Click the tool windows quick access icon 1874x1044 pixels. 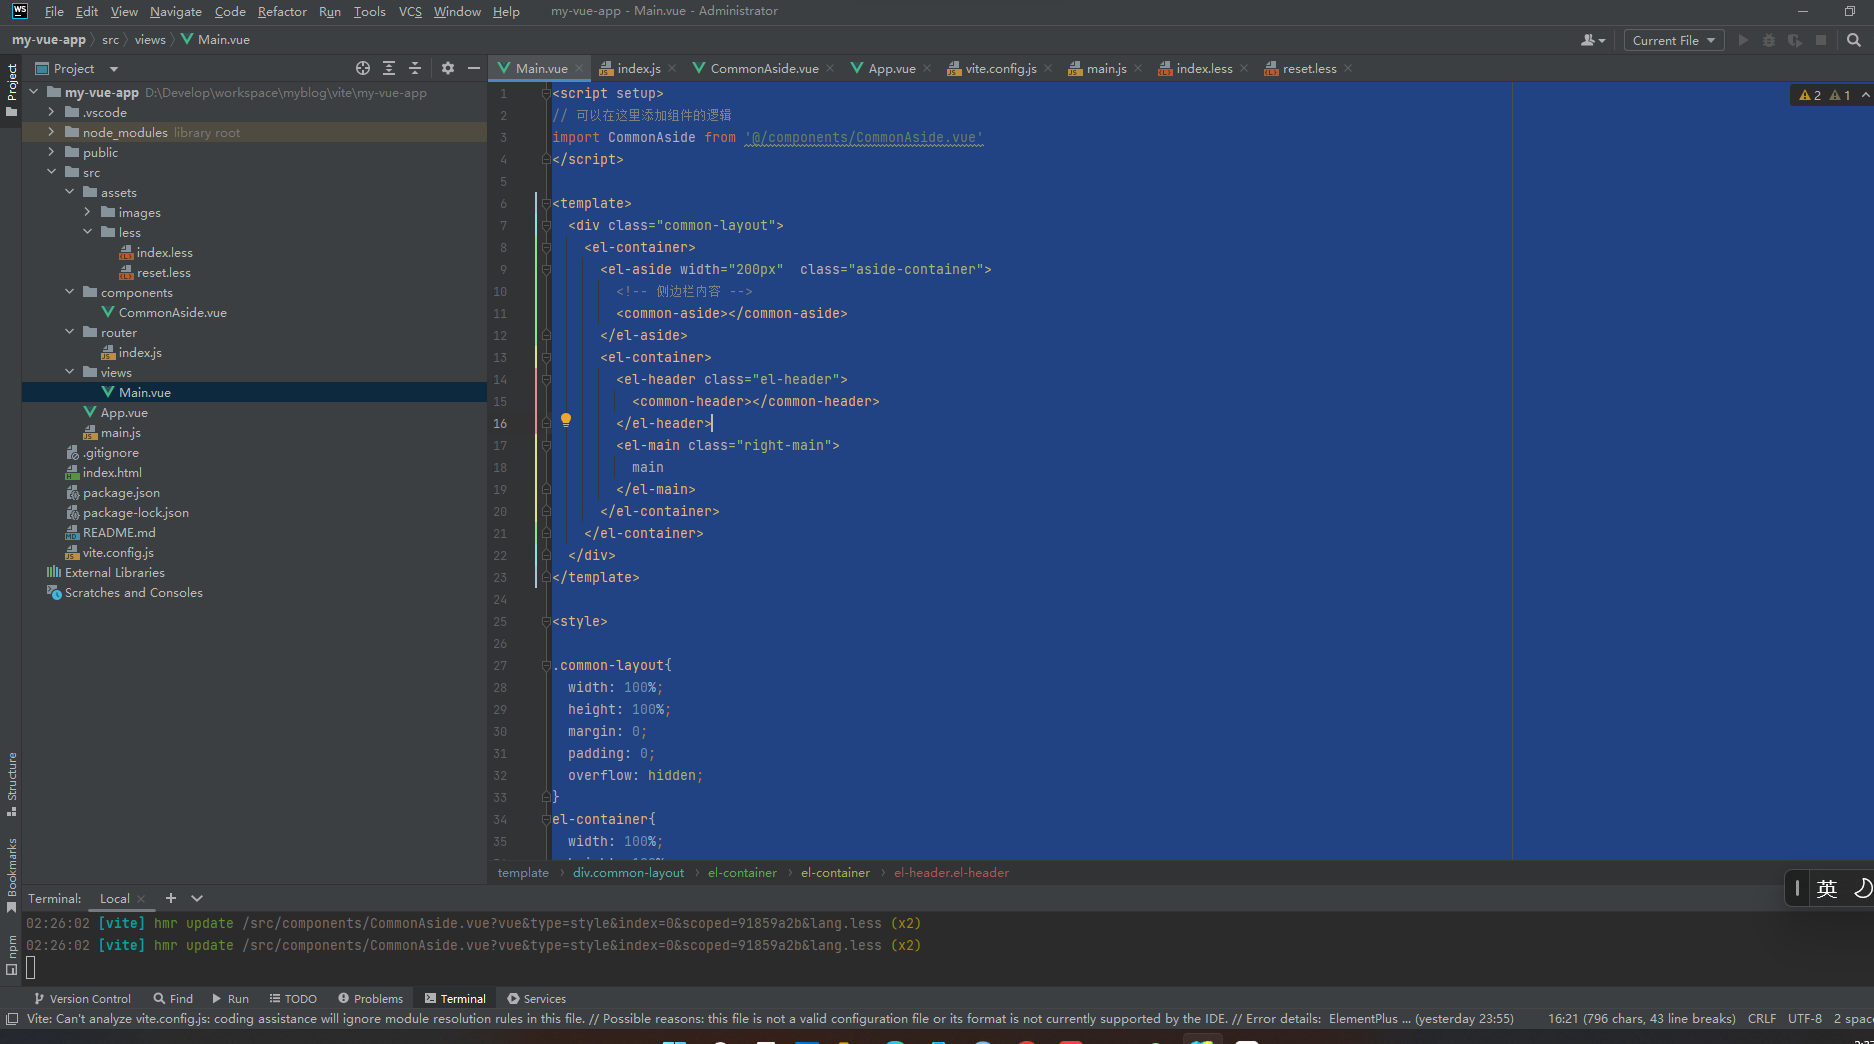point(12,1019)
